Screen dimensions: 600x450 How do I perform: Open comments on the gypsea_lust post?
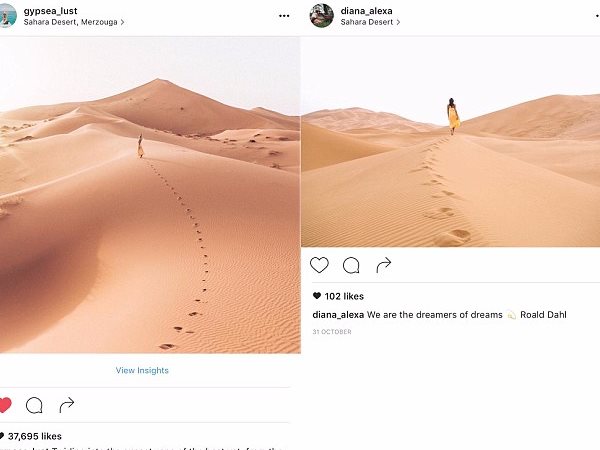tap(34, 405)
